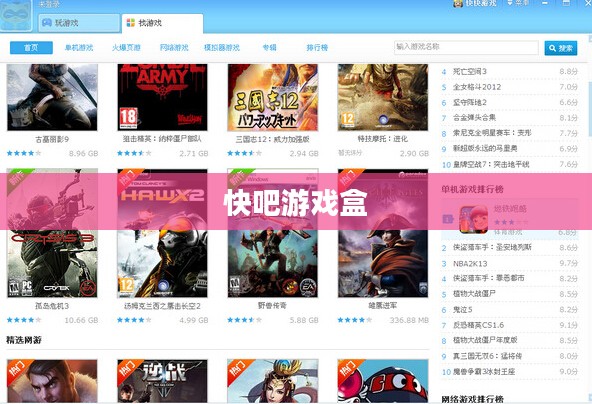The image size is (592, 404).
Task: Open the H.A.W.X 2 cover thumbnail
Action: pyautogui.click(x=162, y=233)
